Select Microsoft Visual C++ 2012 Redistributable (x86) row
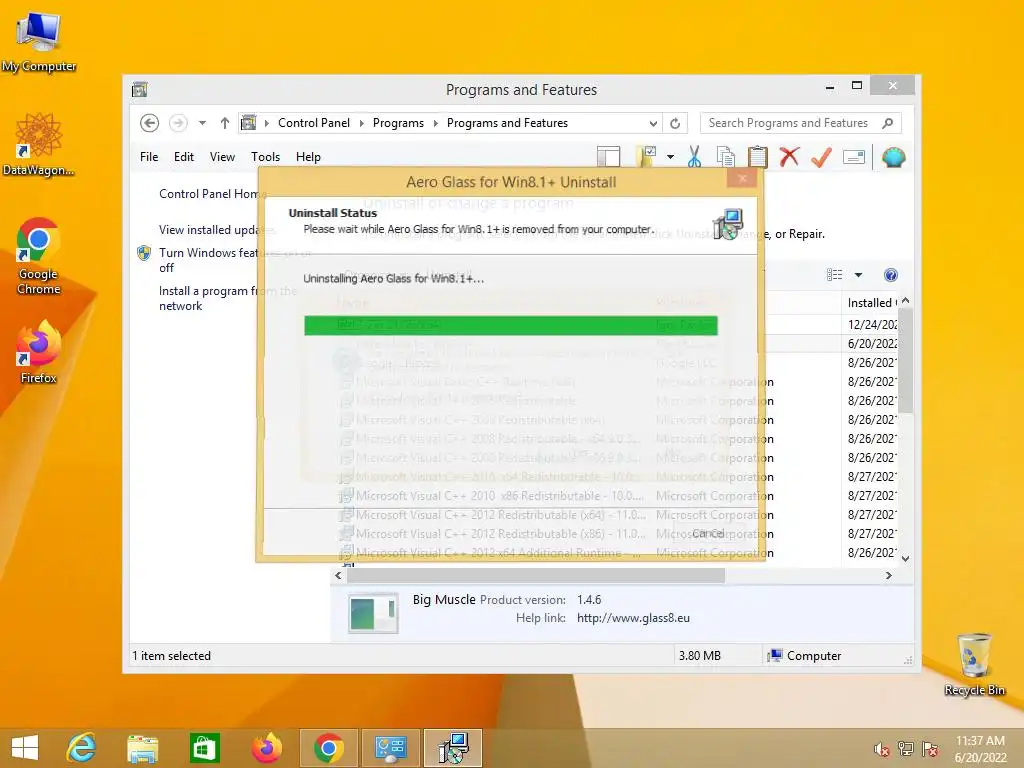This screenshot has width=1024, height=768. pos(617,534)
